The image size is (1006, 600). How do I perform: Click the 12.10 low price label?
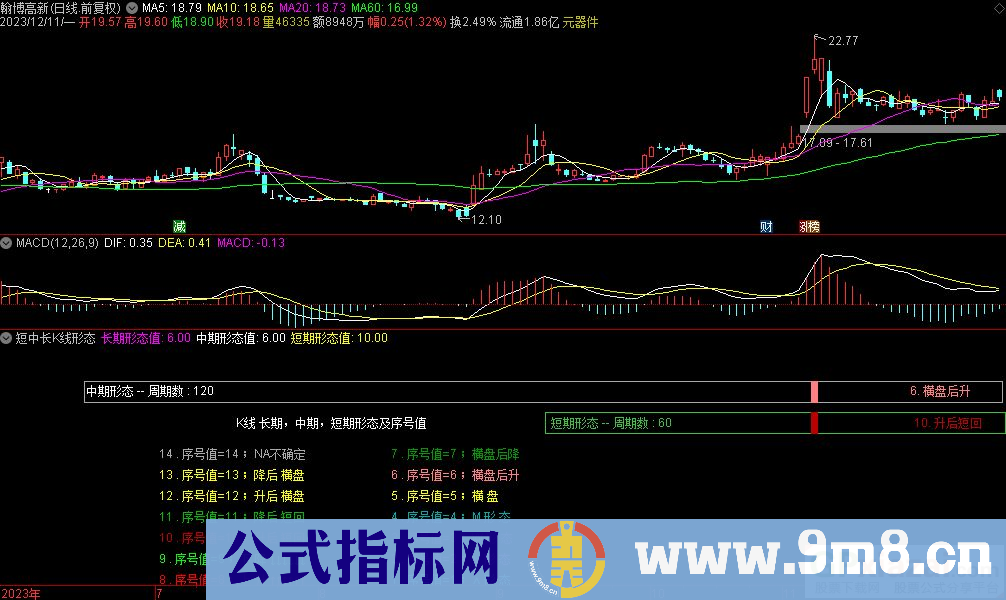(x=486, y=219)
